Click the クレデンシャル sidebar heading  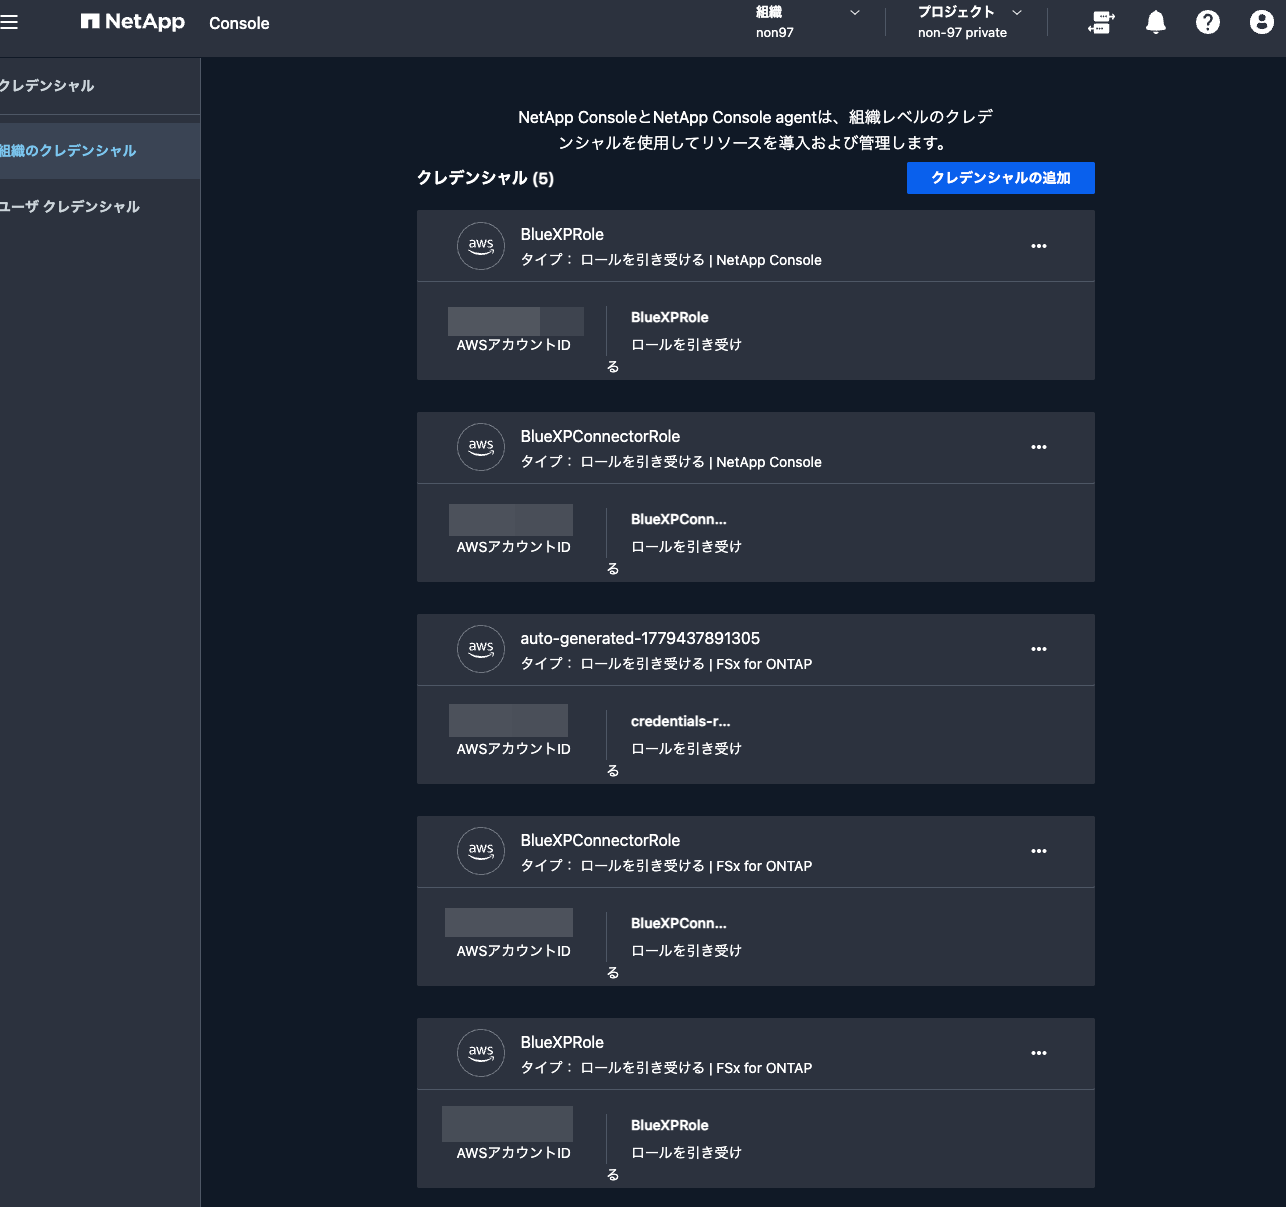coord(47,86)
